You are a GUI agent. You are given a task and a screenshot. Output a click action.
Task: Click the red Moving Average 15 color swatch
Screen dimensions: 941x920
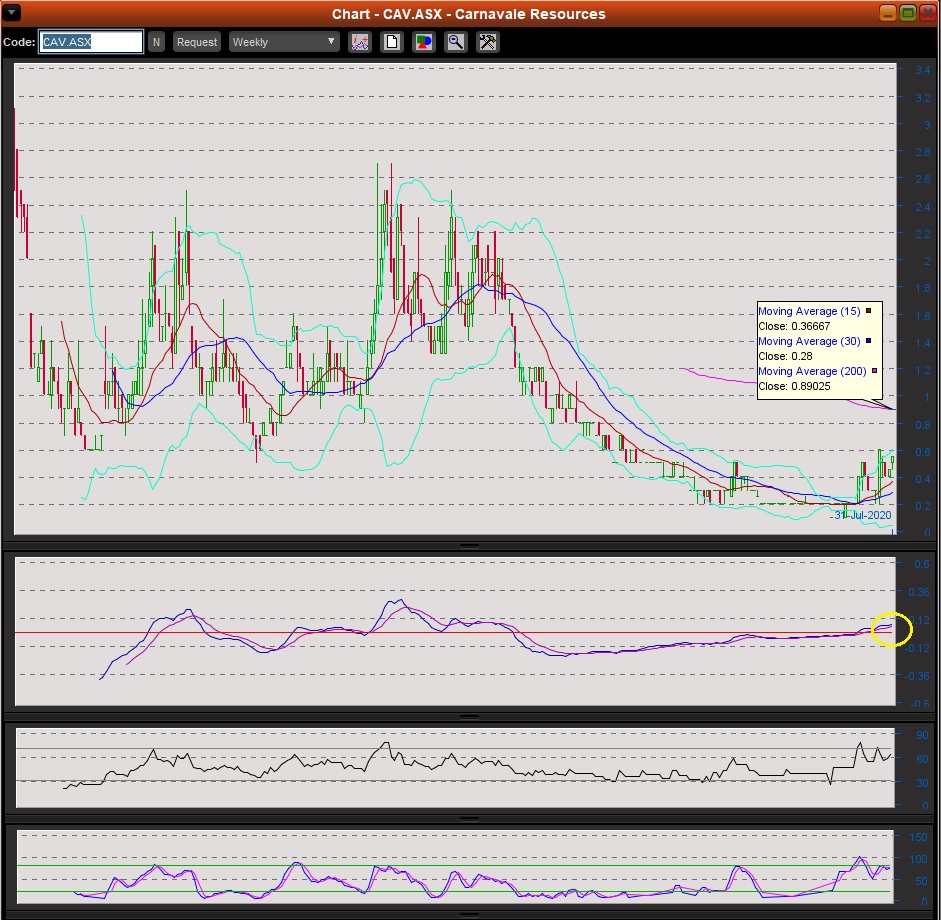[868, 311]
